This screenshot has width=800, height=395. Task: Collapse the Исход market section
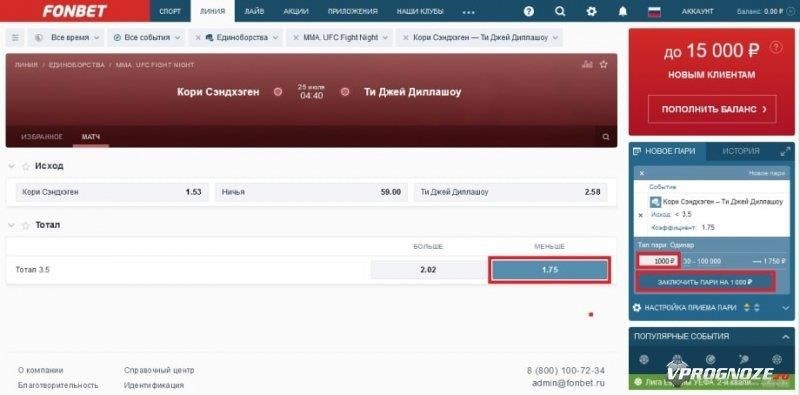(11, 166)
